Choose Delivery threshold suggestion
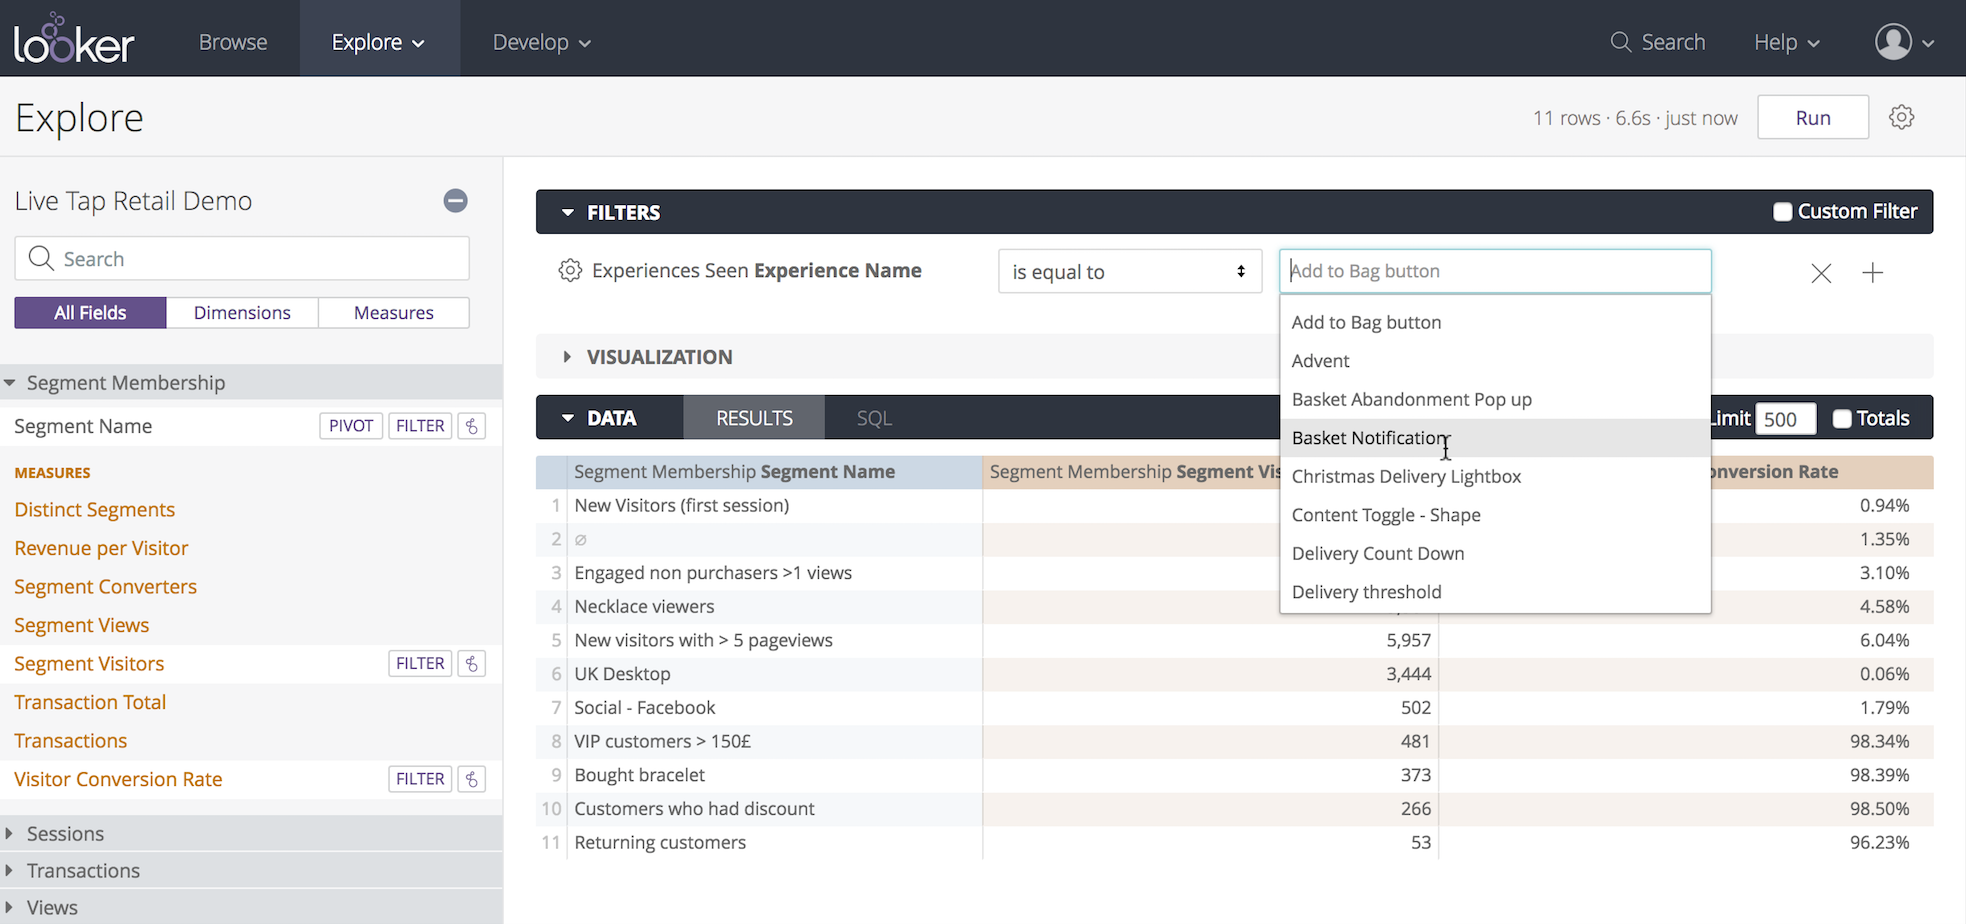 tap(1495, 592)
